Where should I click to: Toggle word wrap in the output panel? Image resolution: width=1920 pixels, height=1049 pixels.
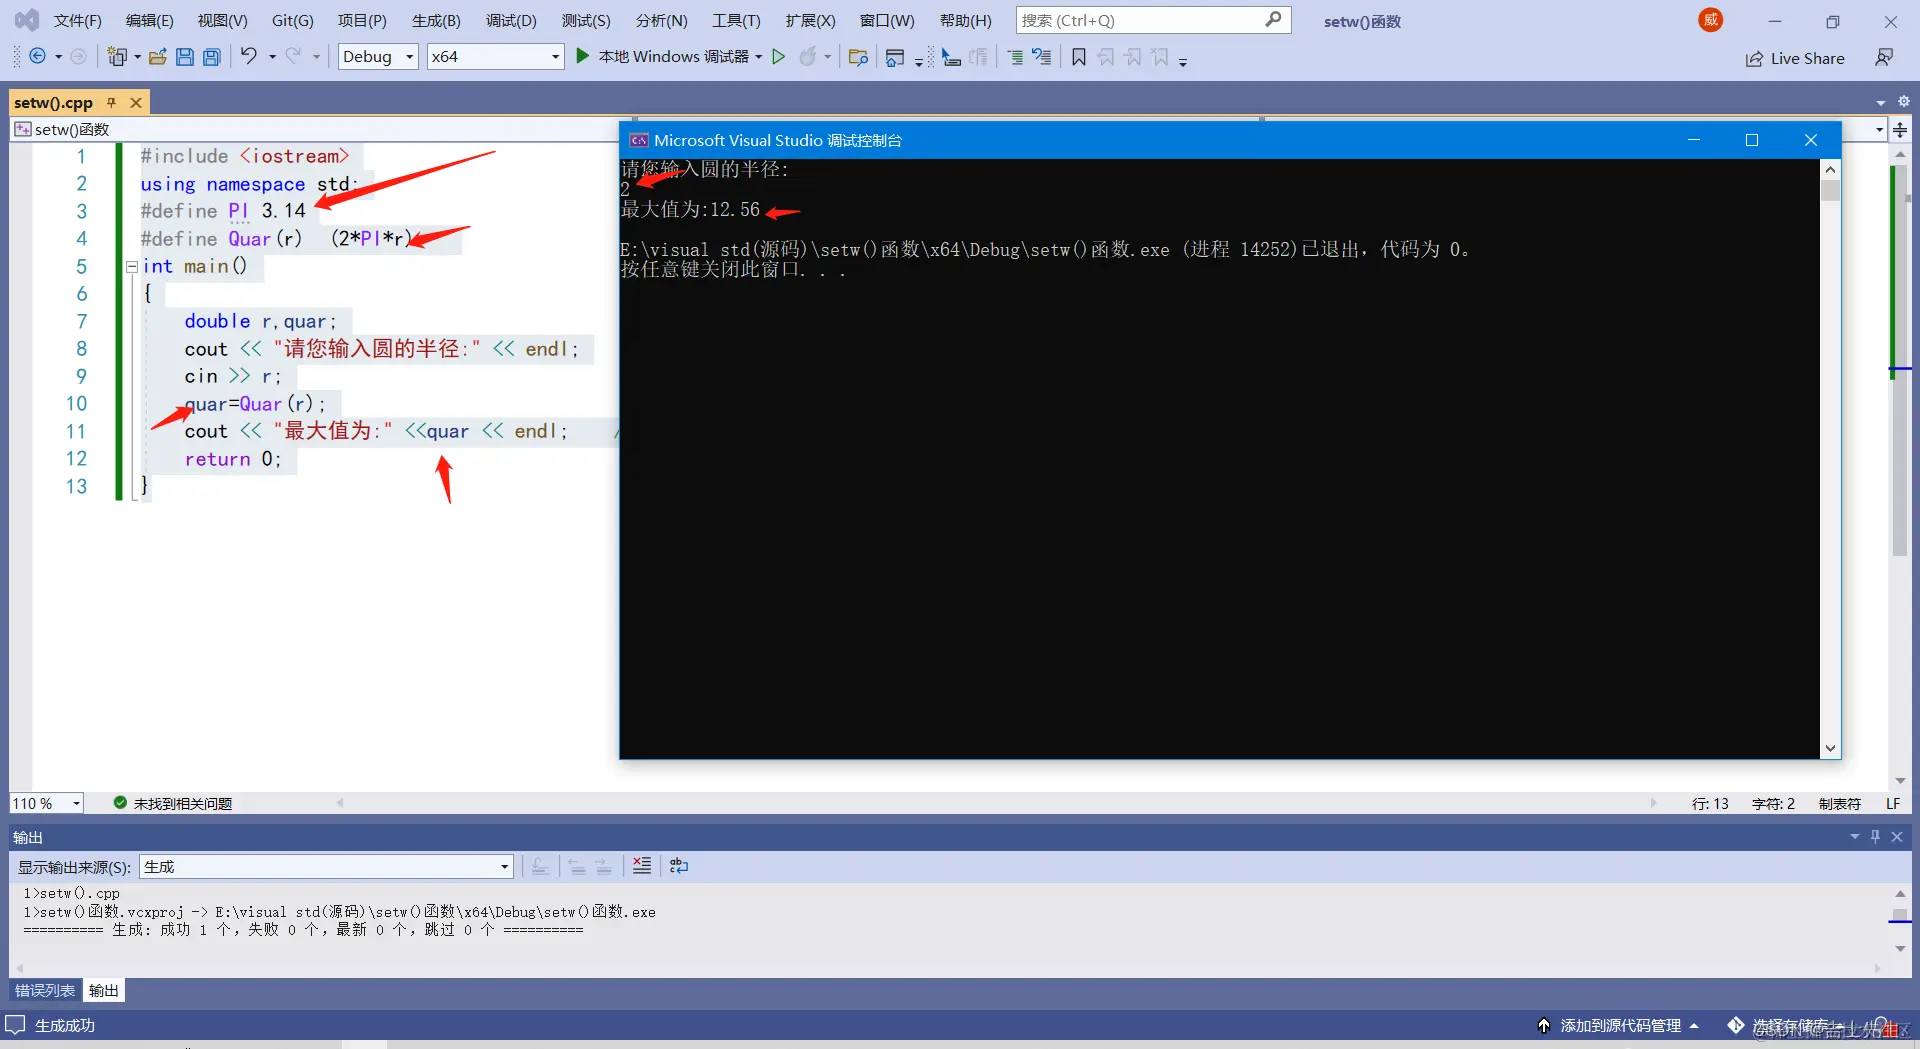pos(679,866)
